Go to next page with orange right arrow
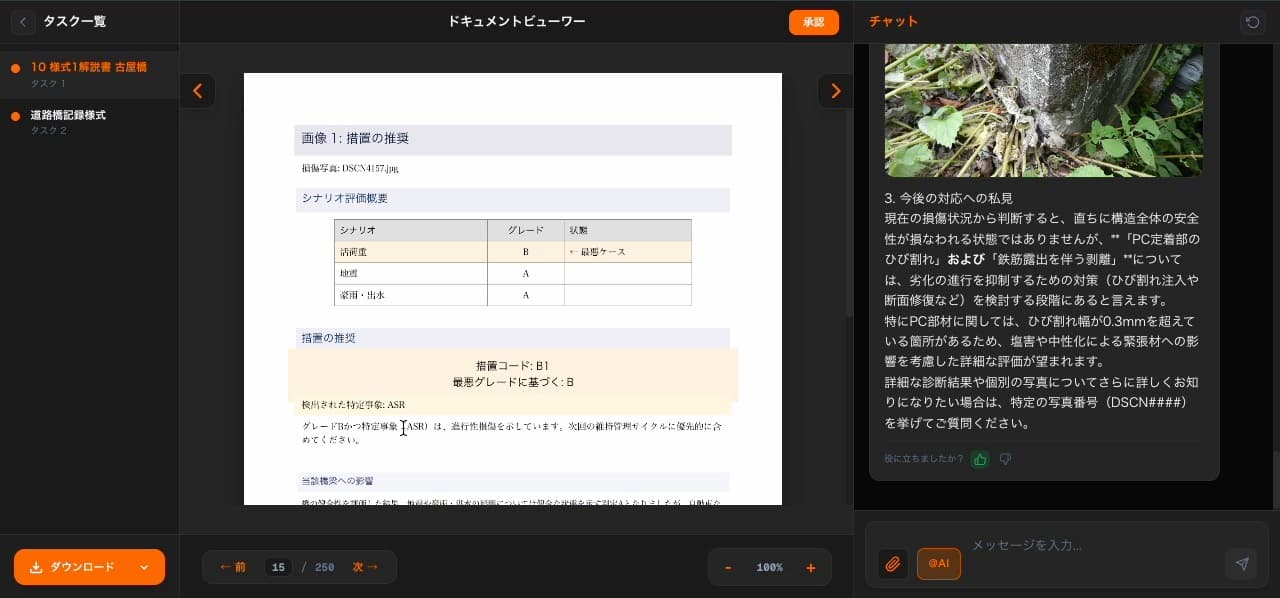1280x598 pixels. [x=836, y=91]
